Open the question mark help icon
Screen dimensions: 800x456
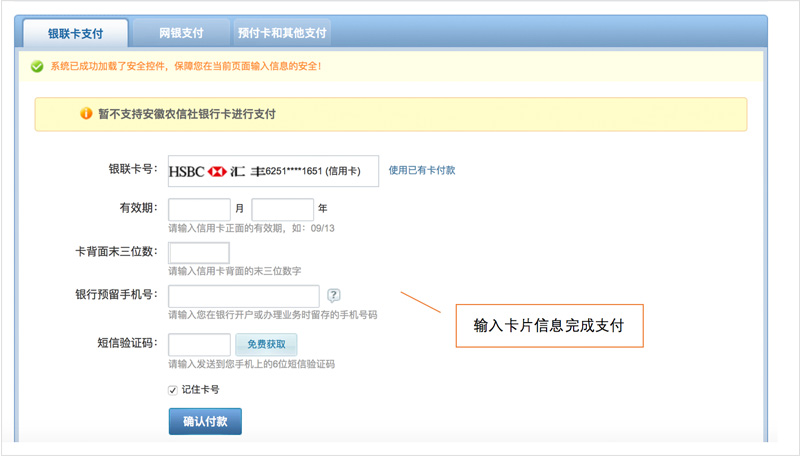click(x=333, y=295)
